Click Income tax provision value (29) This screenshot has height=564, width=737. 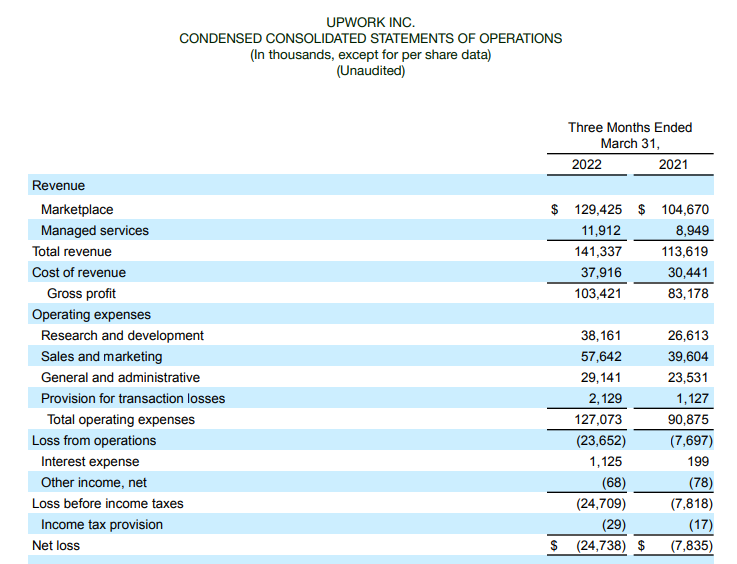(613, 525)
